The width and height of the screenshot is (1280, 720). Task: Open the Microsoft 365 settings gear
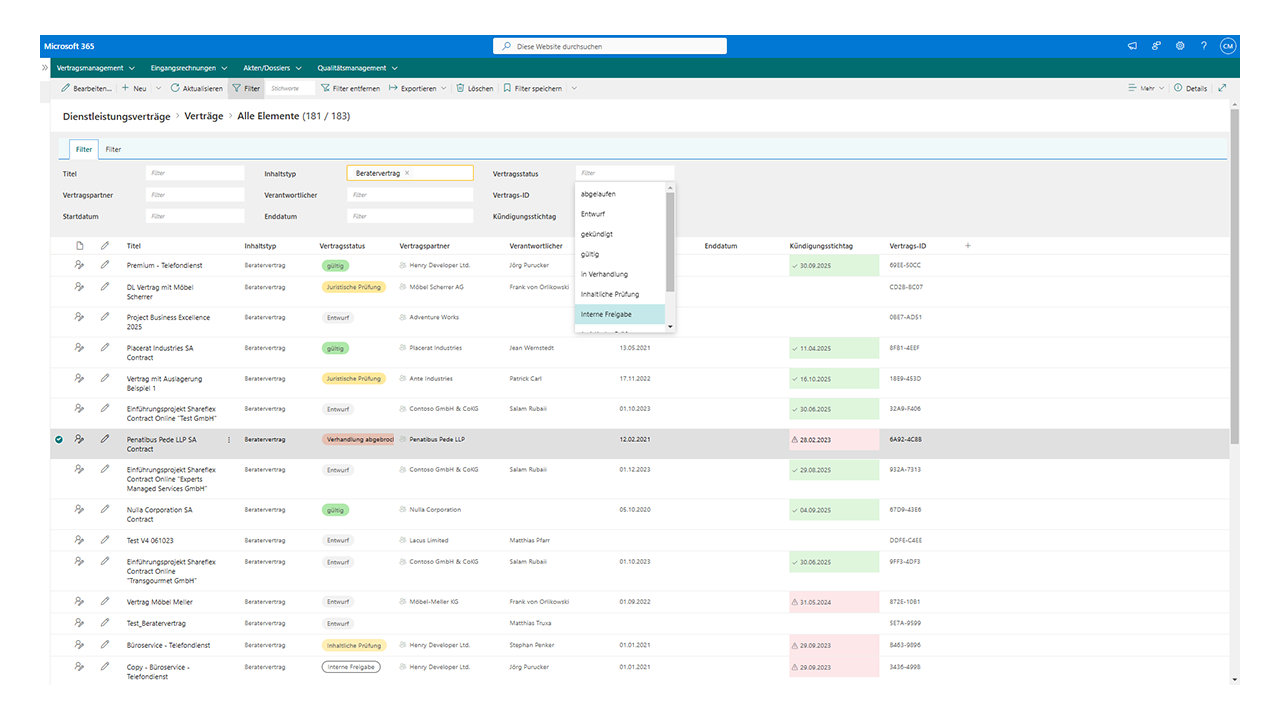(1180, 46)
